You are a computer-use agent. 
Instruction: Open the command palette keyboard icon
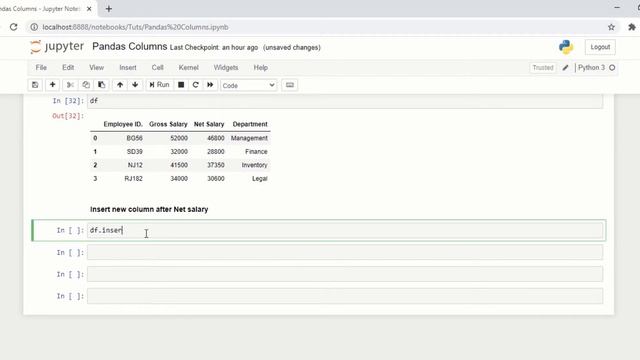pyautogui.click(x=289, y=85)
